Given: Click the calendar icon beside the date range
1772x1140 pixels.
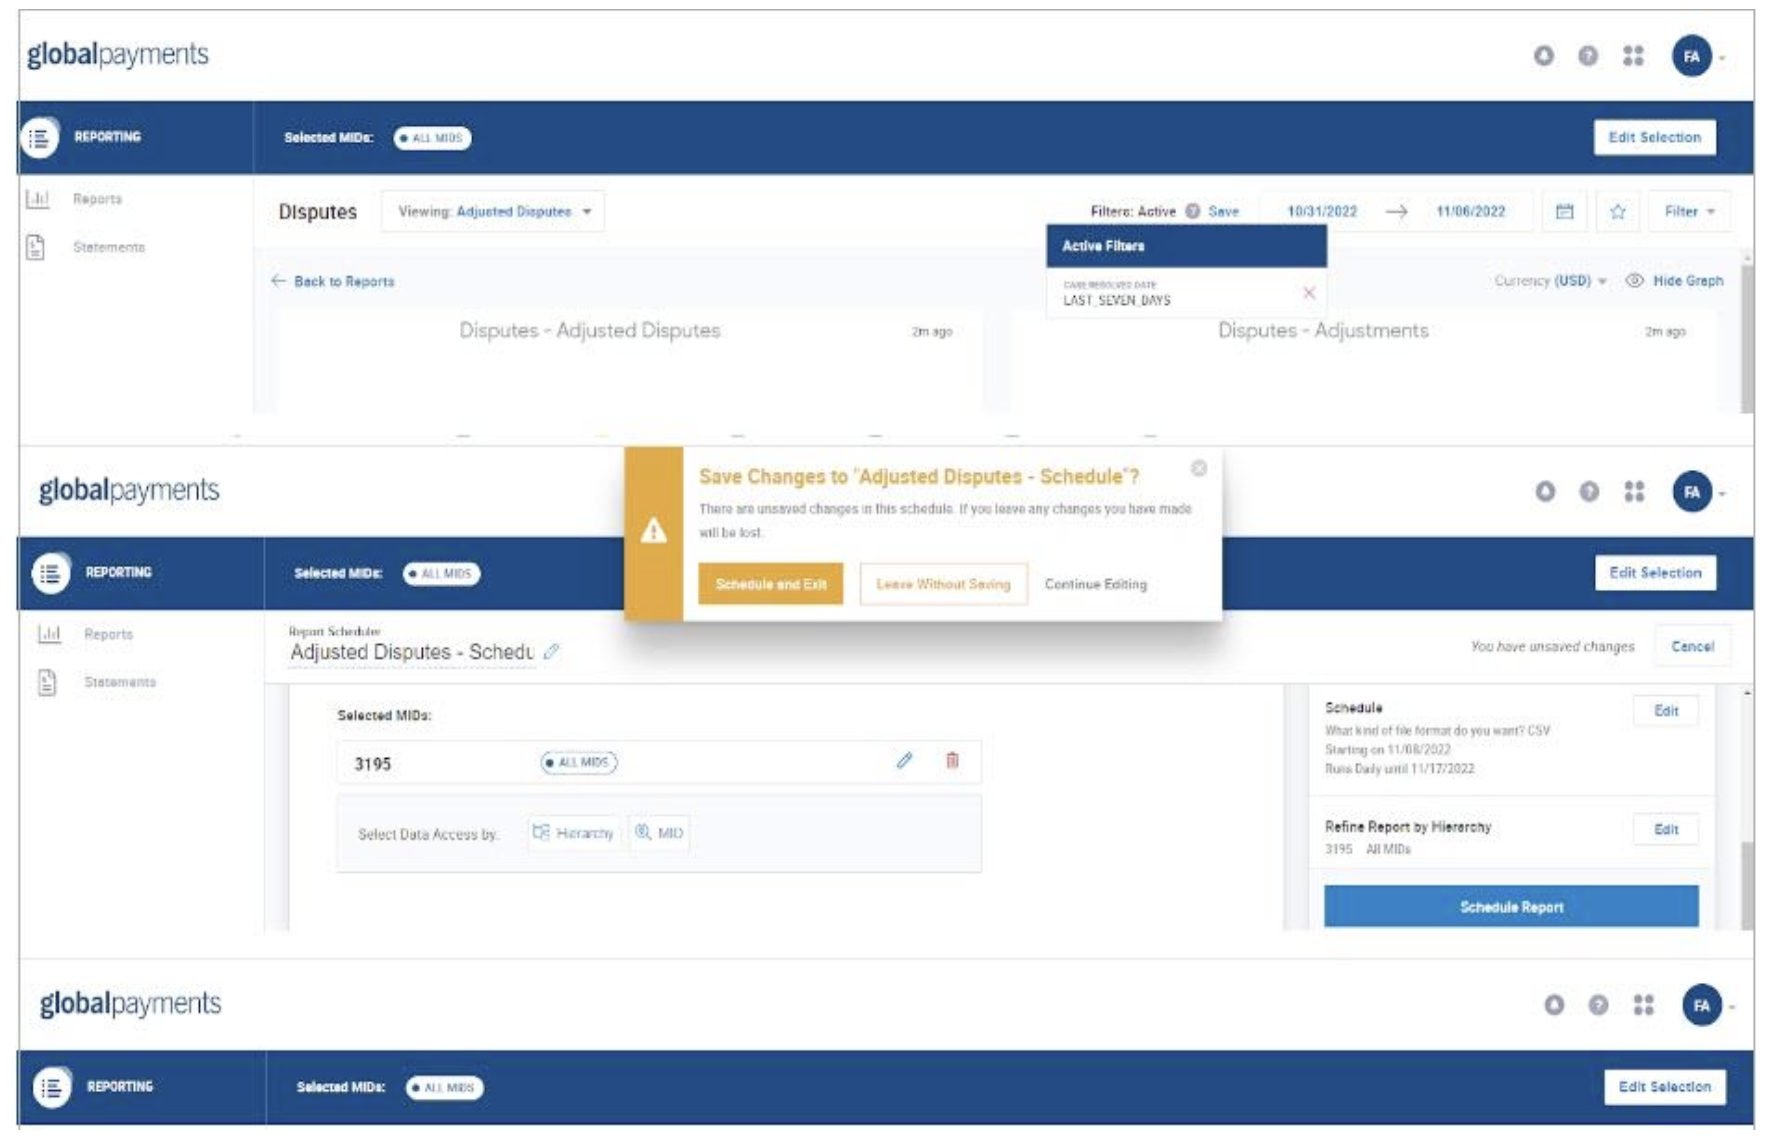Looking at the screenshot, I should pos(1564,211).
